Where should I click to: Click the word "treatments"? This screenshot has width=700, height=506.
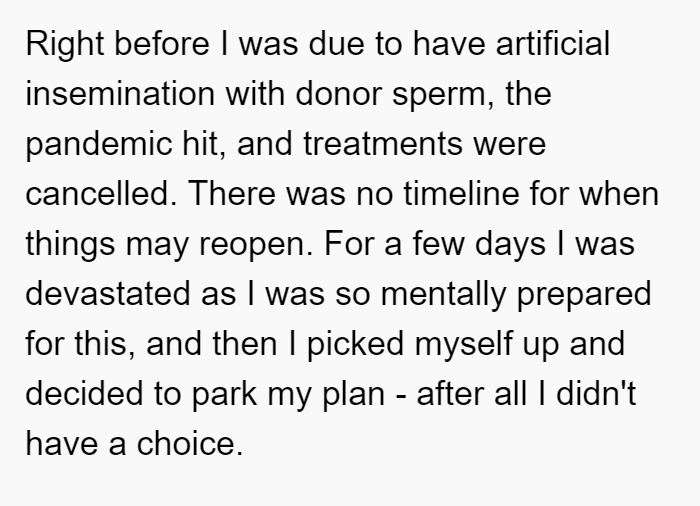[383, 144]
